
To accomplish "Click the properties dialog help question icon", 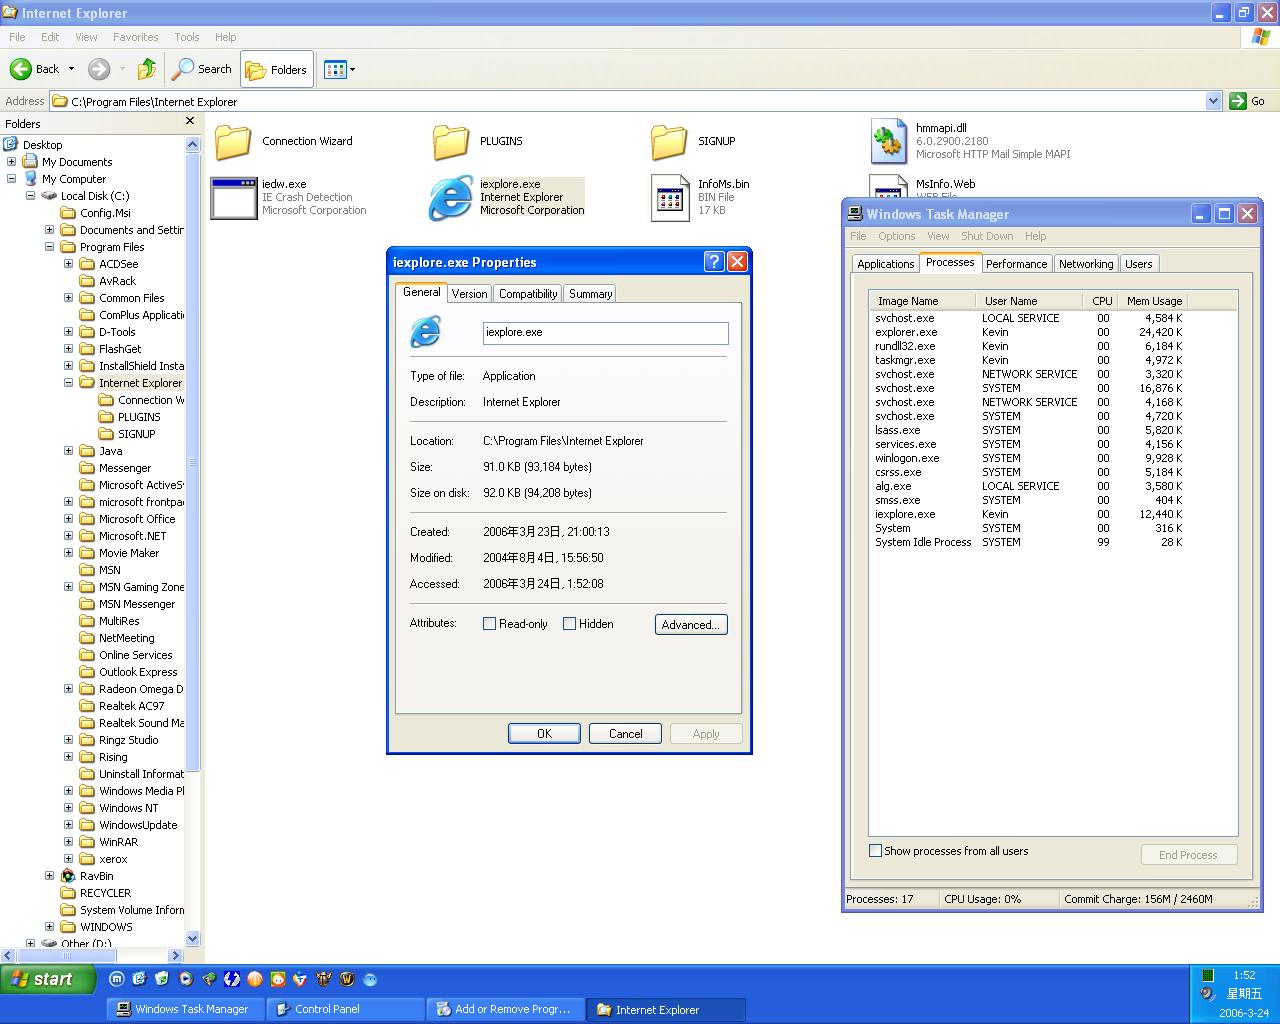I will pyautogui.click(x=713, y=262).
